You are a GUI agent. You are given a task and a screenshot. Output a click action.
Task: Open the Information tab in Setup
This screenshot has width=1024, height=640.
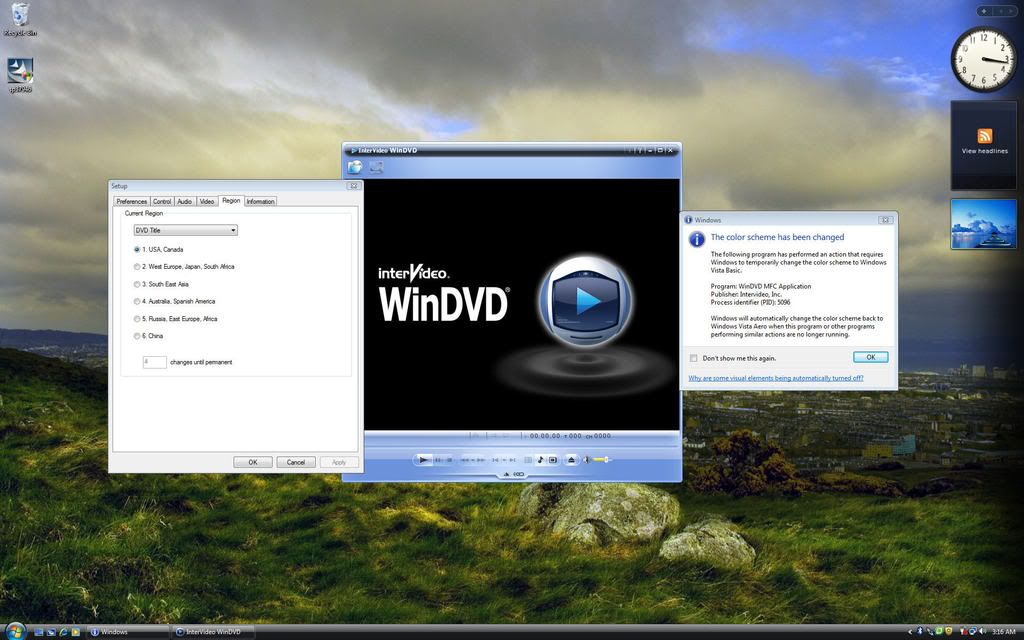(260, 201)
